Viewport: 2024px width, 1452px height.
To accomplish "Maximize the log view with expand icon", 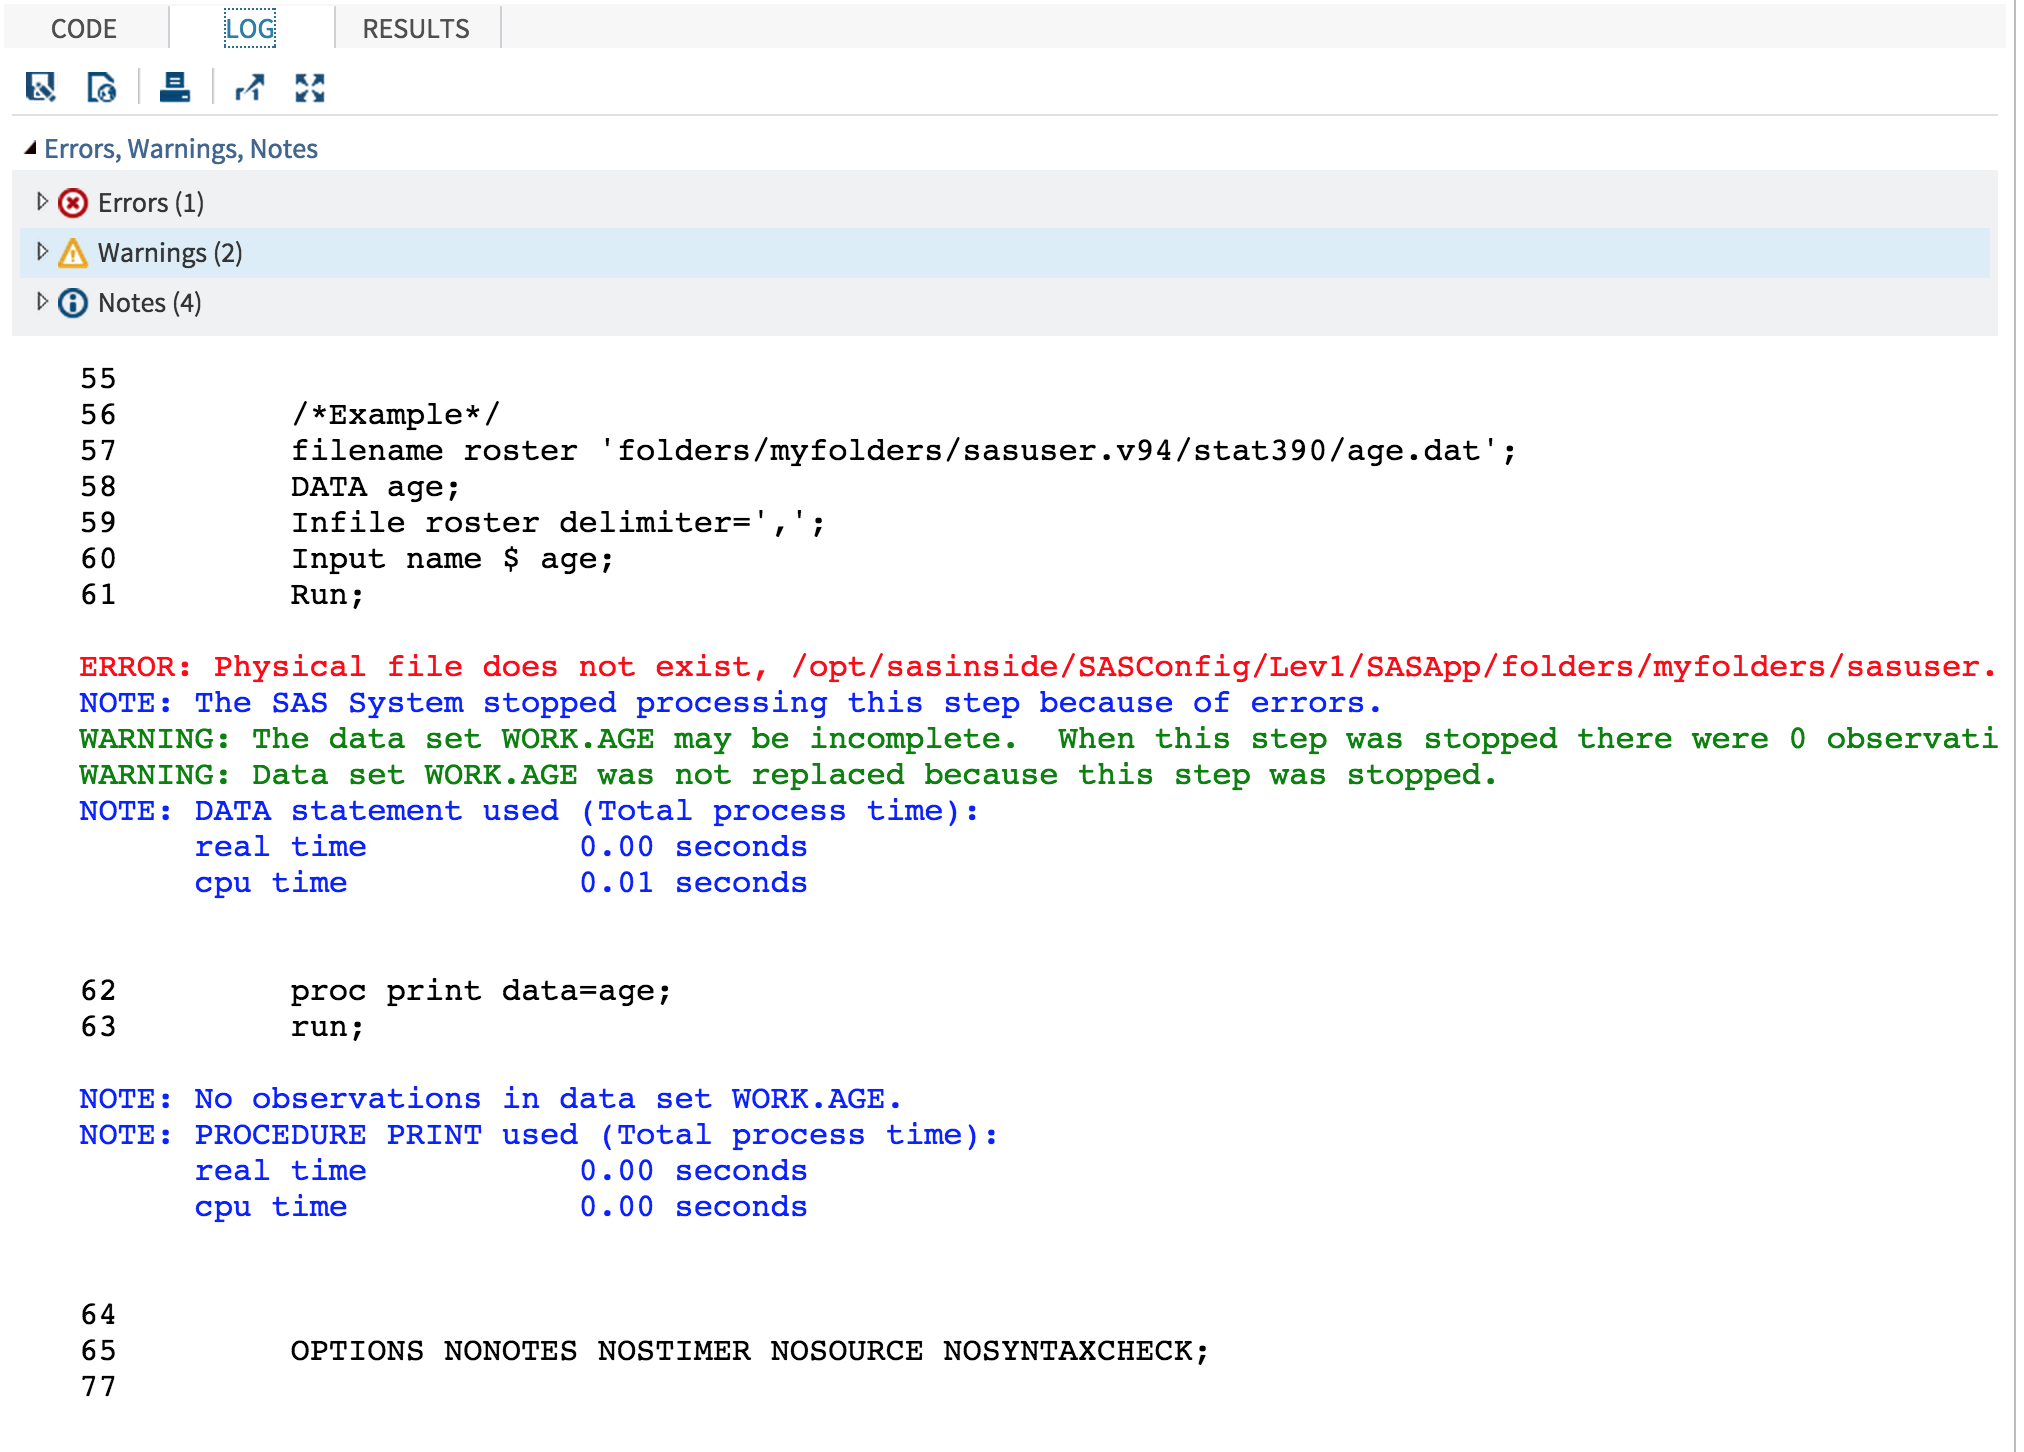I will point(310,88).
